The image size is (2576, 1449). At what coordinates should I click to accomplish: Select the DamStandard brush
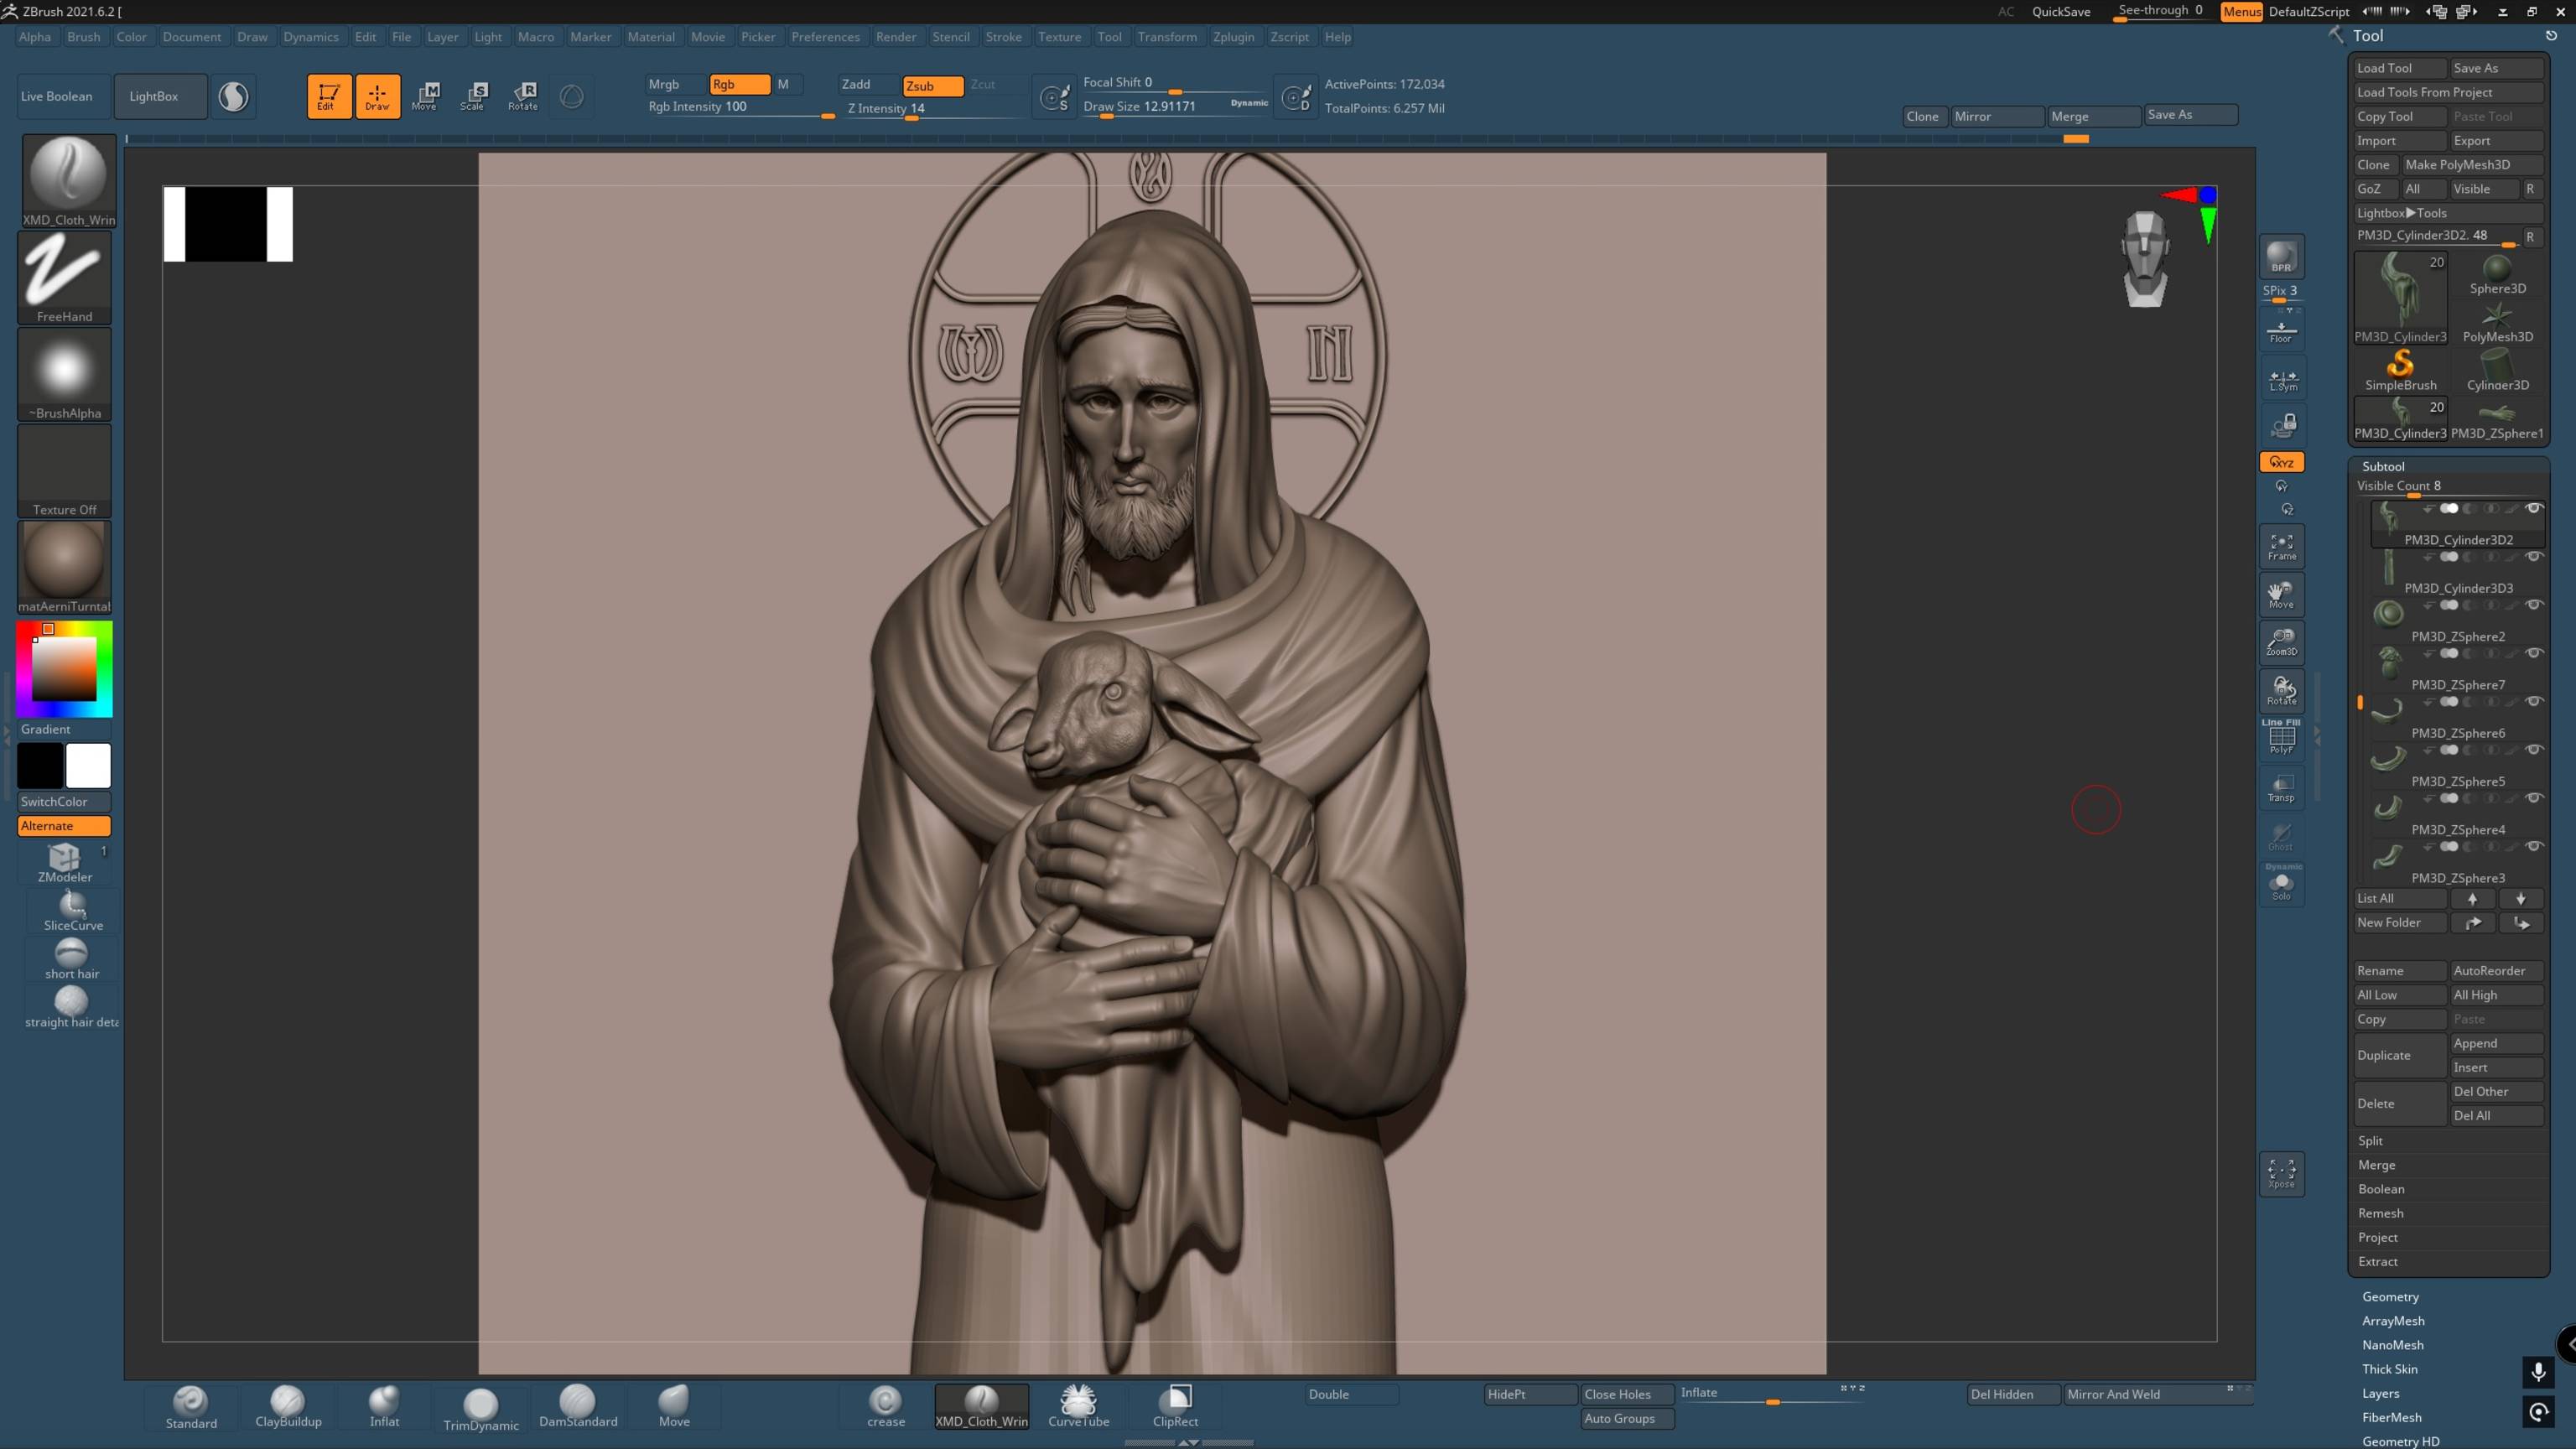coord(578,1405)
